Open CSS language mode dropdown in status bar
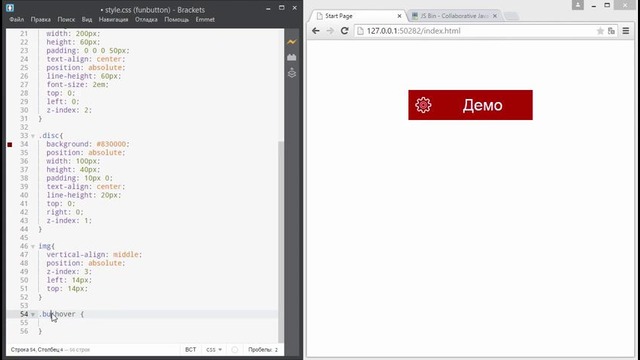This screenshot has width=640, height=360. (x=214, y=350)
